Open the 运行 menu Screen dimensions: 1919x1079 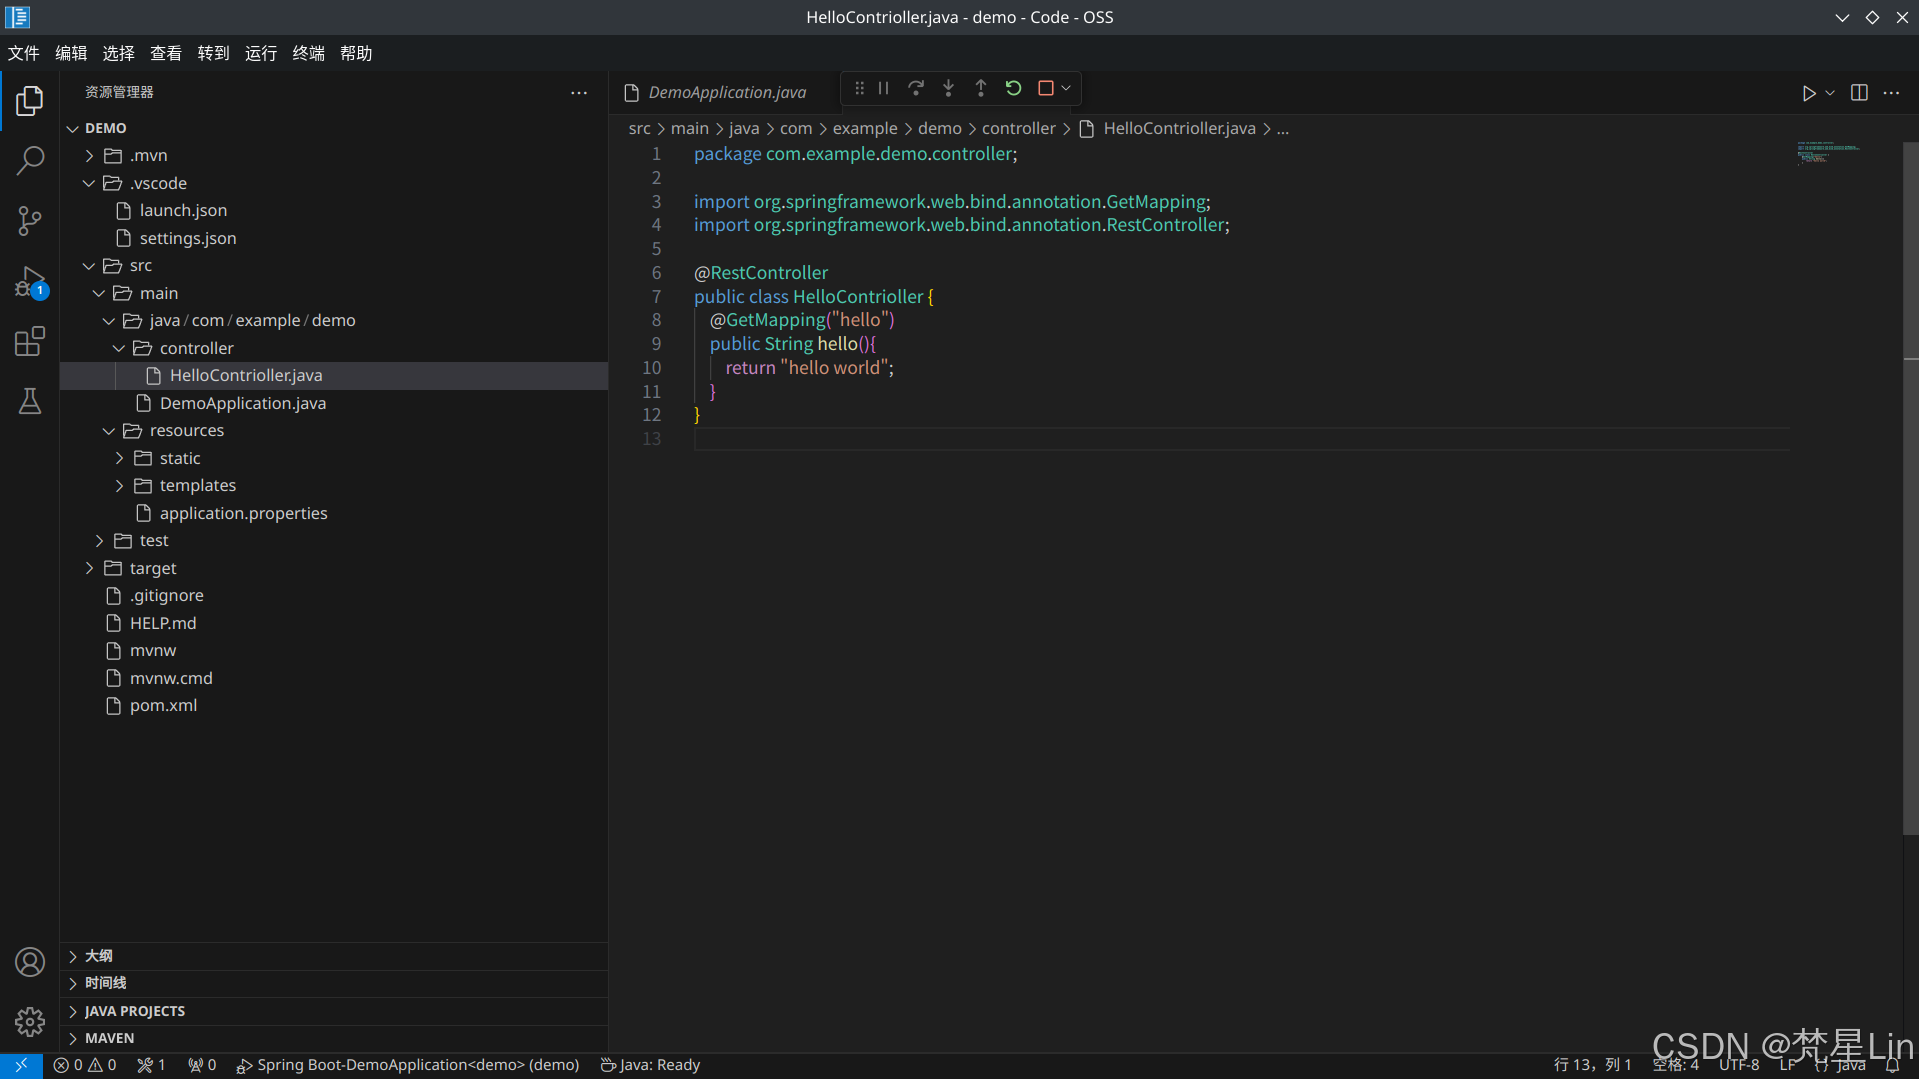pos(260,53)
